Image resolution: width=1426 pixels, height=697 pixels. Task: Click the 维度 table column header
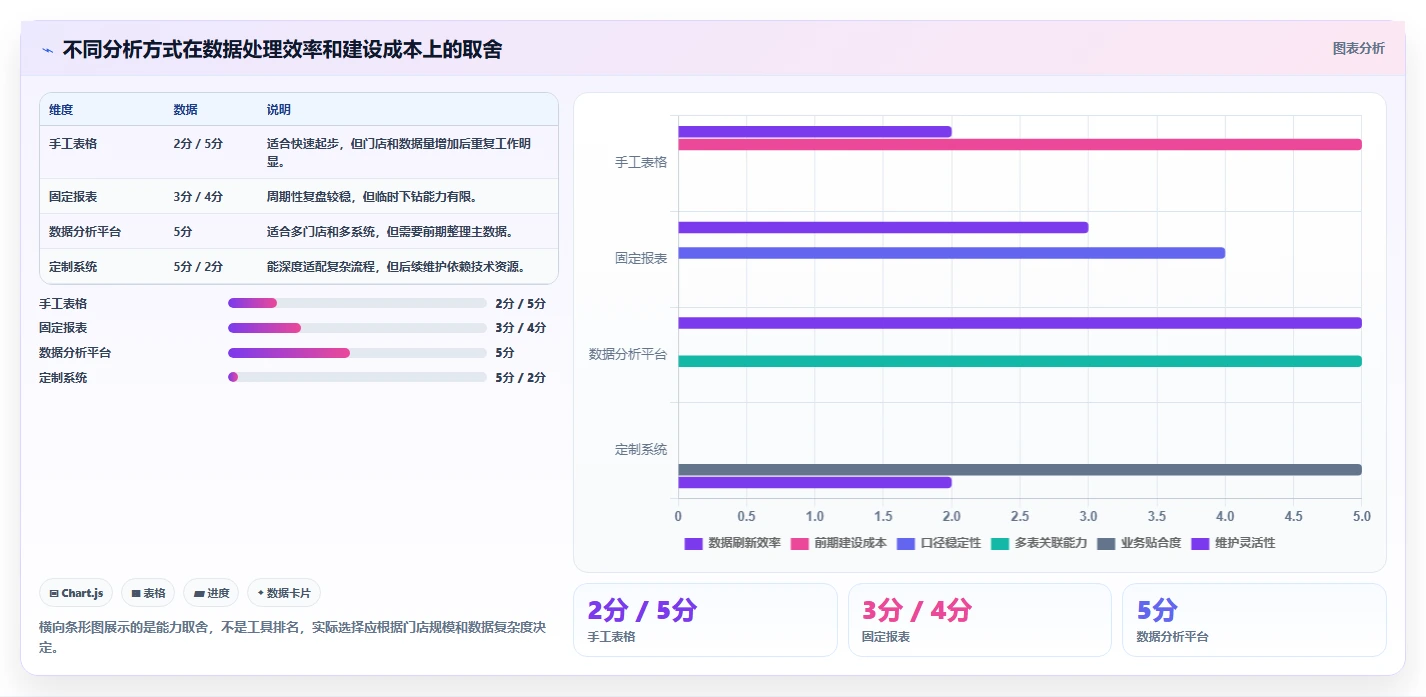tap(61, 110)
